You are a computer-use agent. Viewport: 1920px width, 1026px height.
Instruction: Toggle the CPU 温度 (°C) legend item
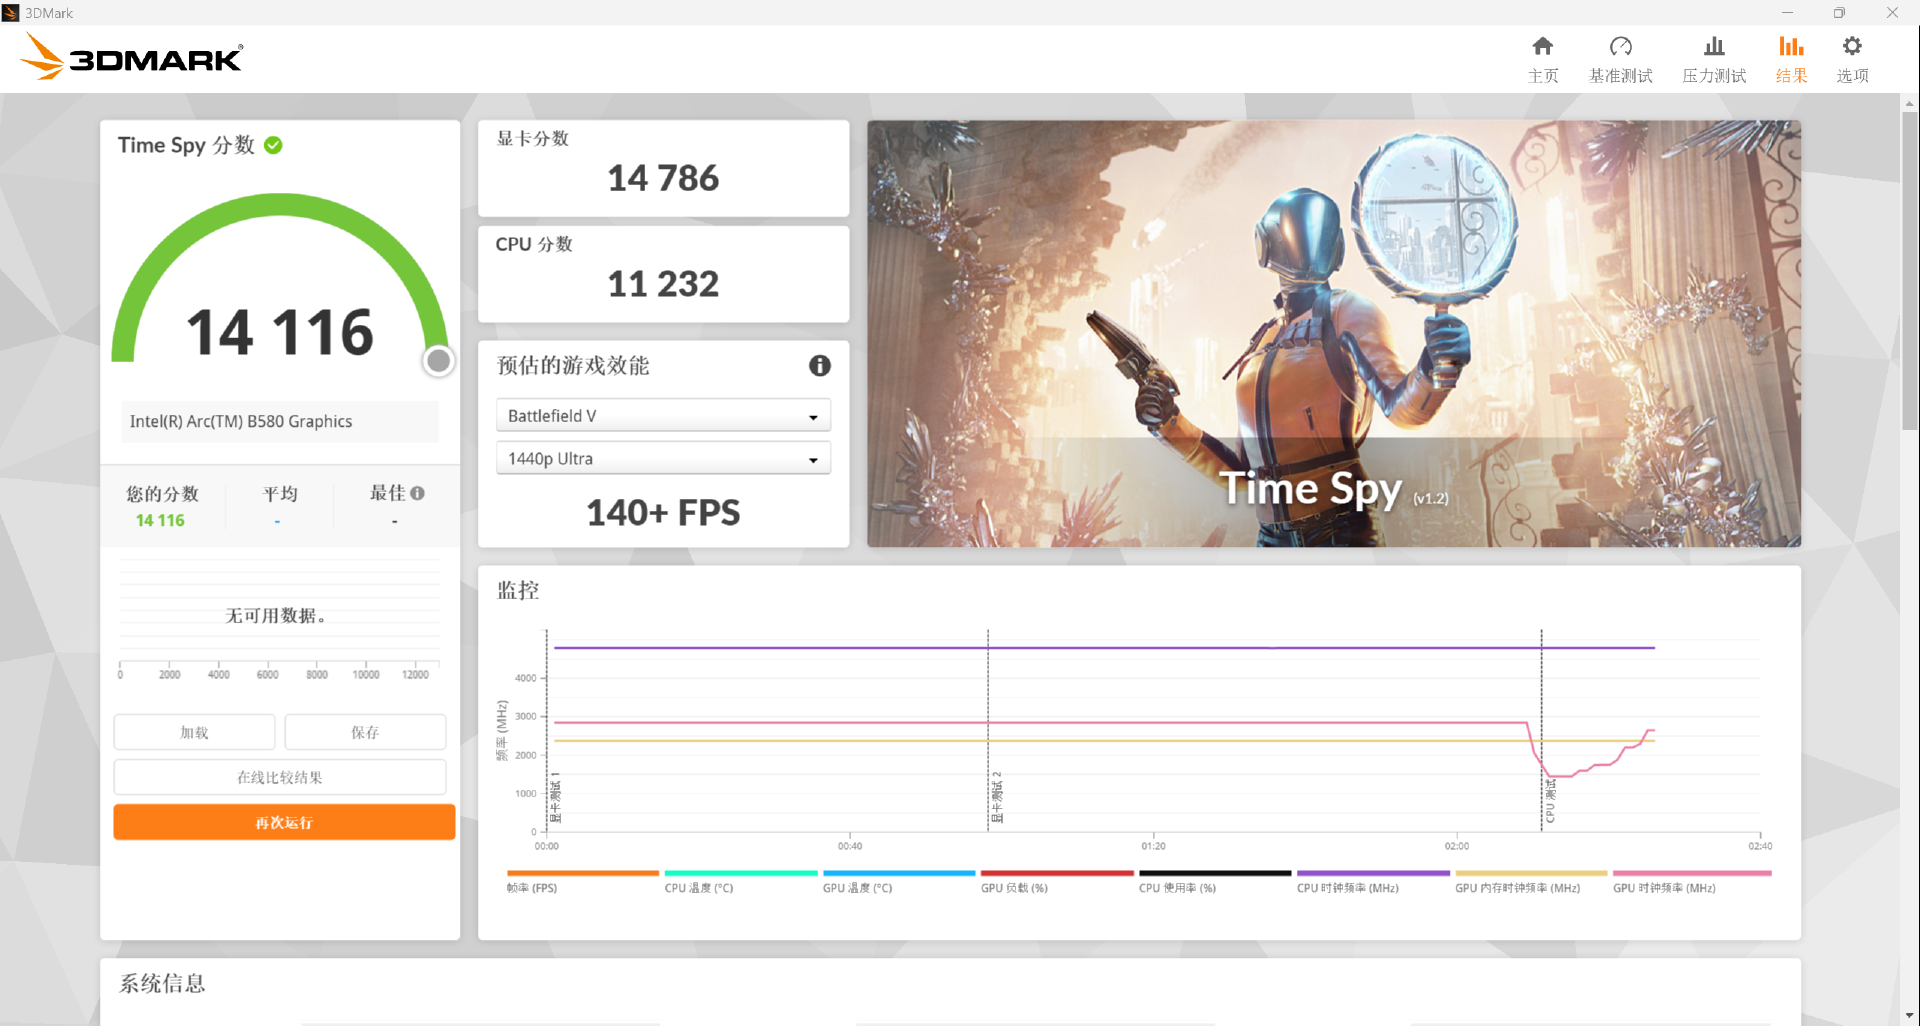[740, 882]
